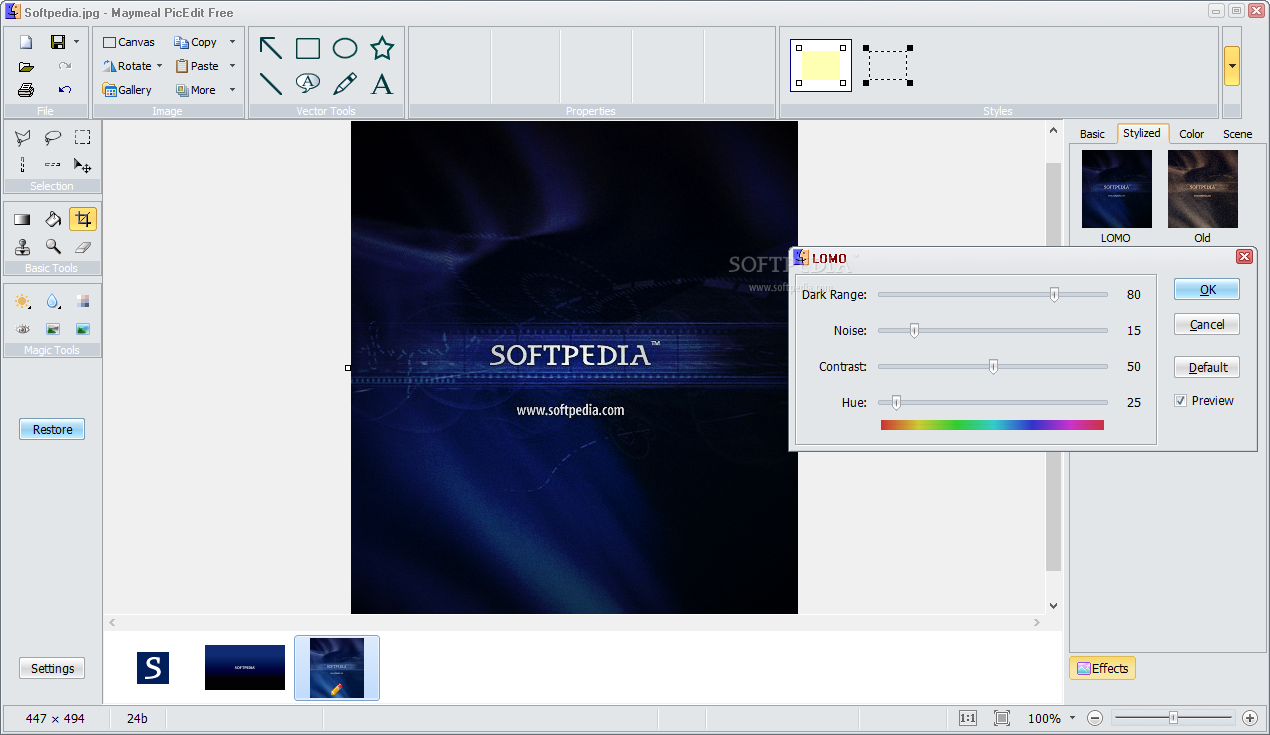Click the Contrast slider handle
The width and height of the screenshot is (1270, 735).
tap(993, 366)
